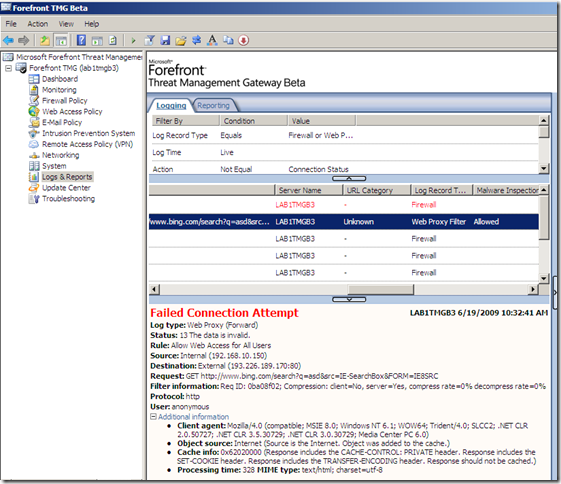Select the www.bing.com Web Proxy Filter log row
The width and height of the screenshot is (561, 484).
click(x=343, y=222)
